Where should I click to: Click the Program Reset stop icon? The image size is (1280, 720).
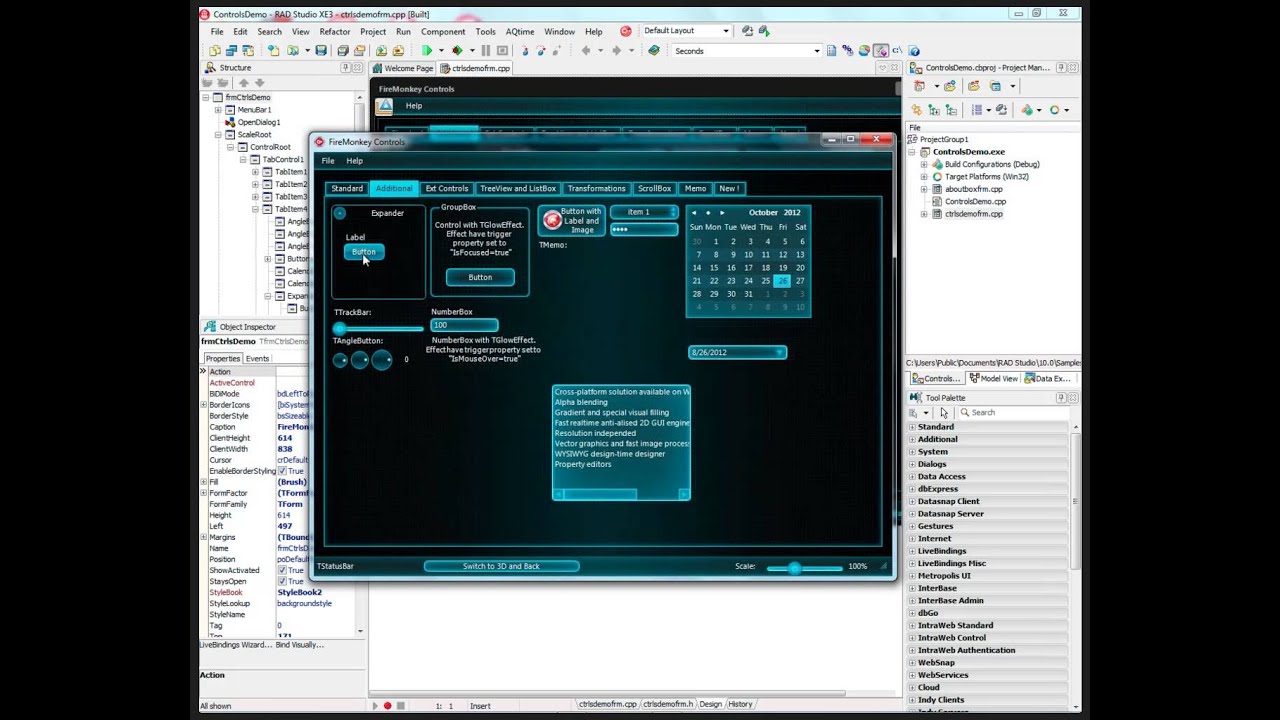(x=503, y=50)
